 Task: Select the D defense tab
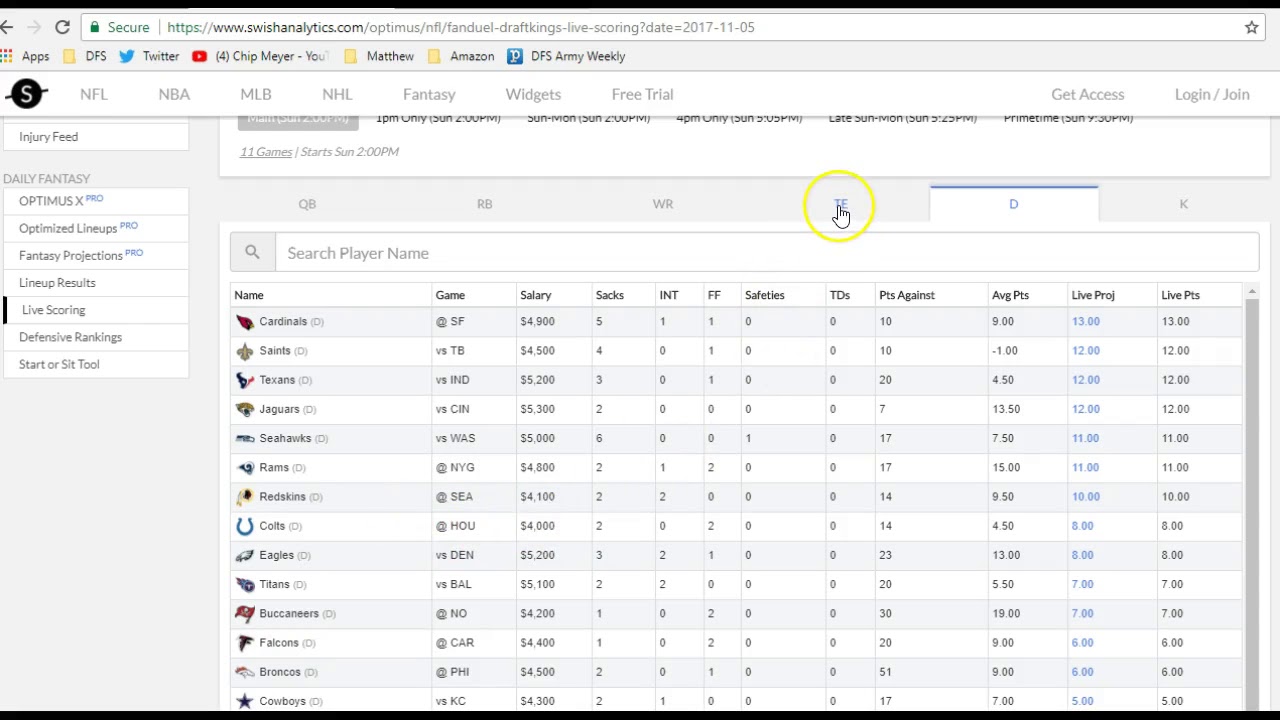point(1013,204)
